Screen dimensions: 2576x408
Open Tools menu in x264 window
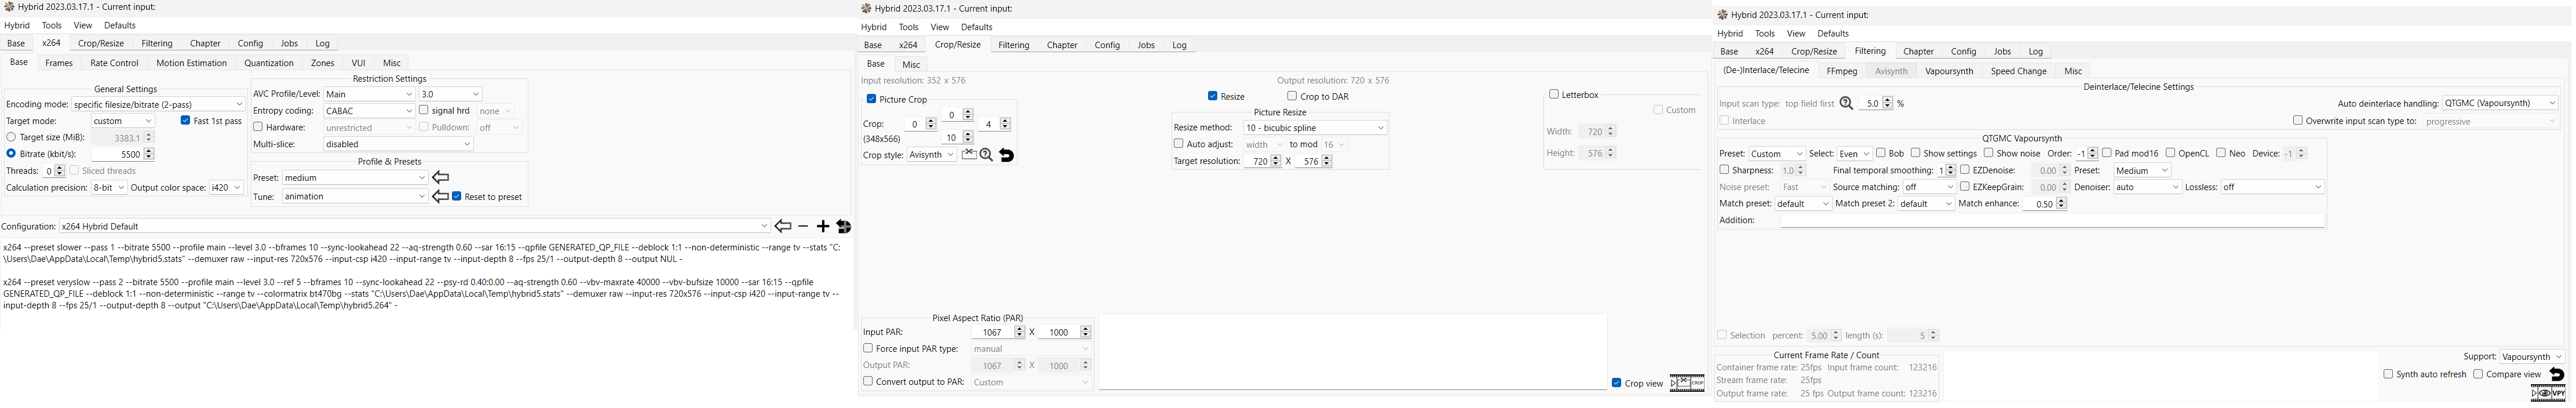tap(52, 26)
